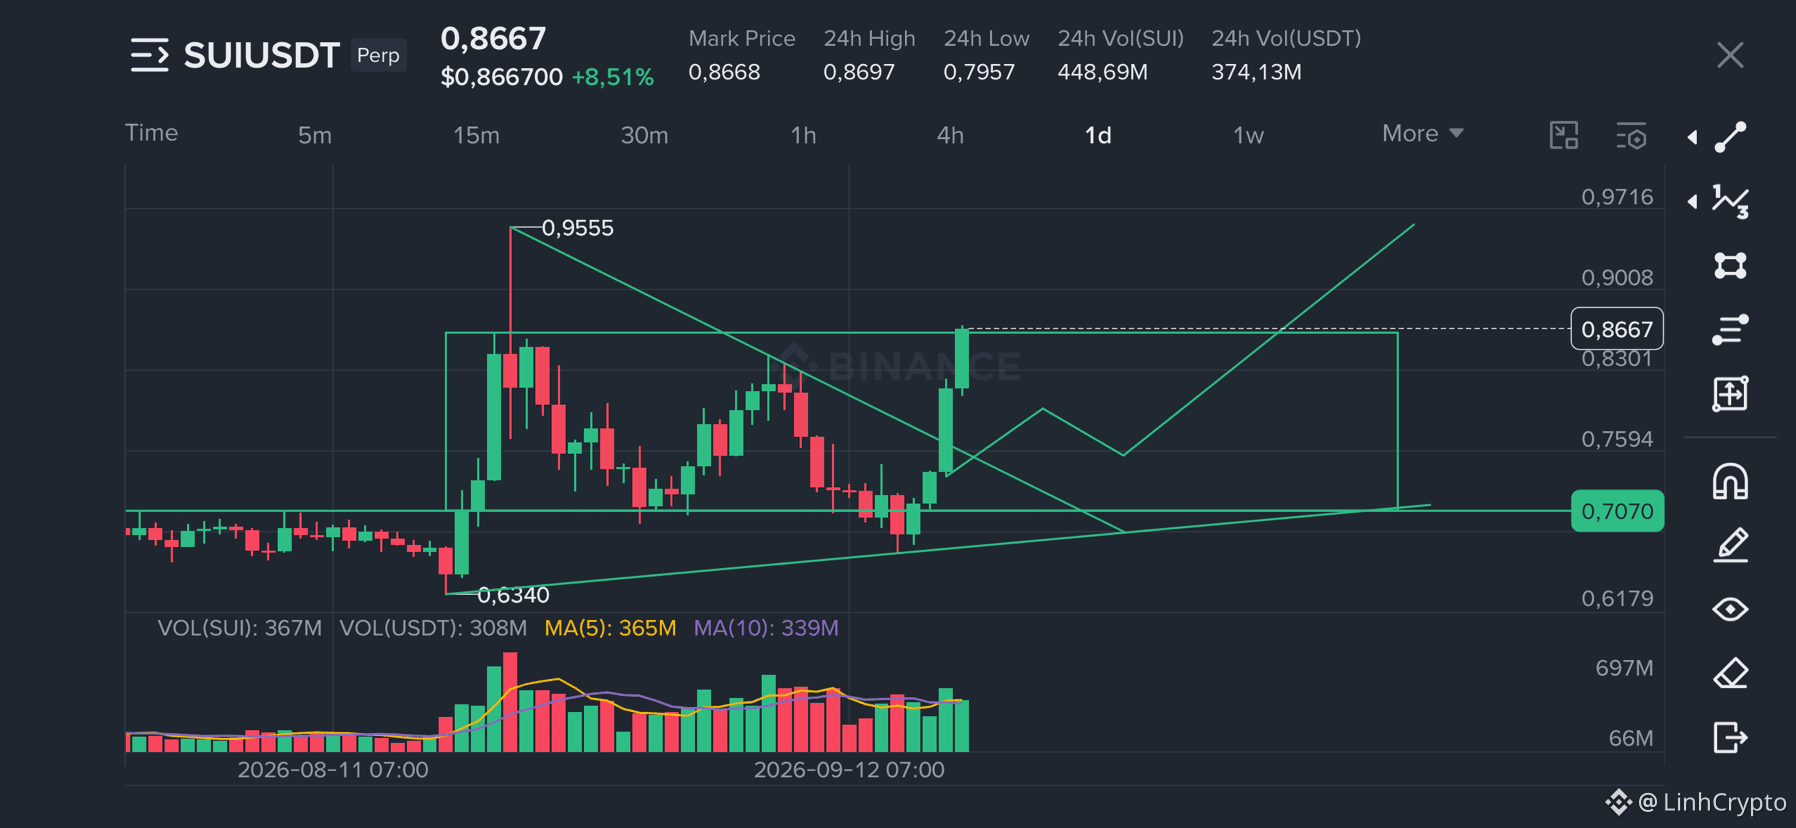Select the wave pattern drawing tool

pyautogui.click(x=1730, y=202)
